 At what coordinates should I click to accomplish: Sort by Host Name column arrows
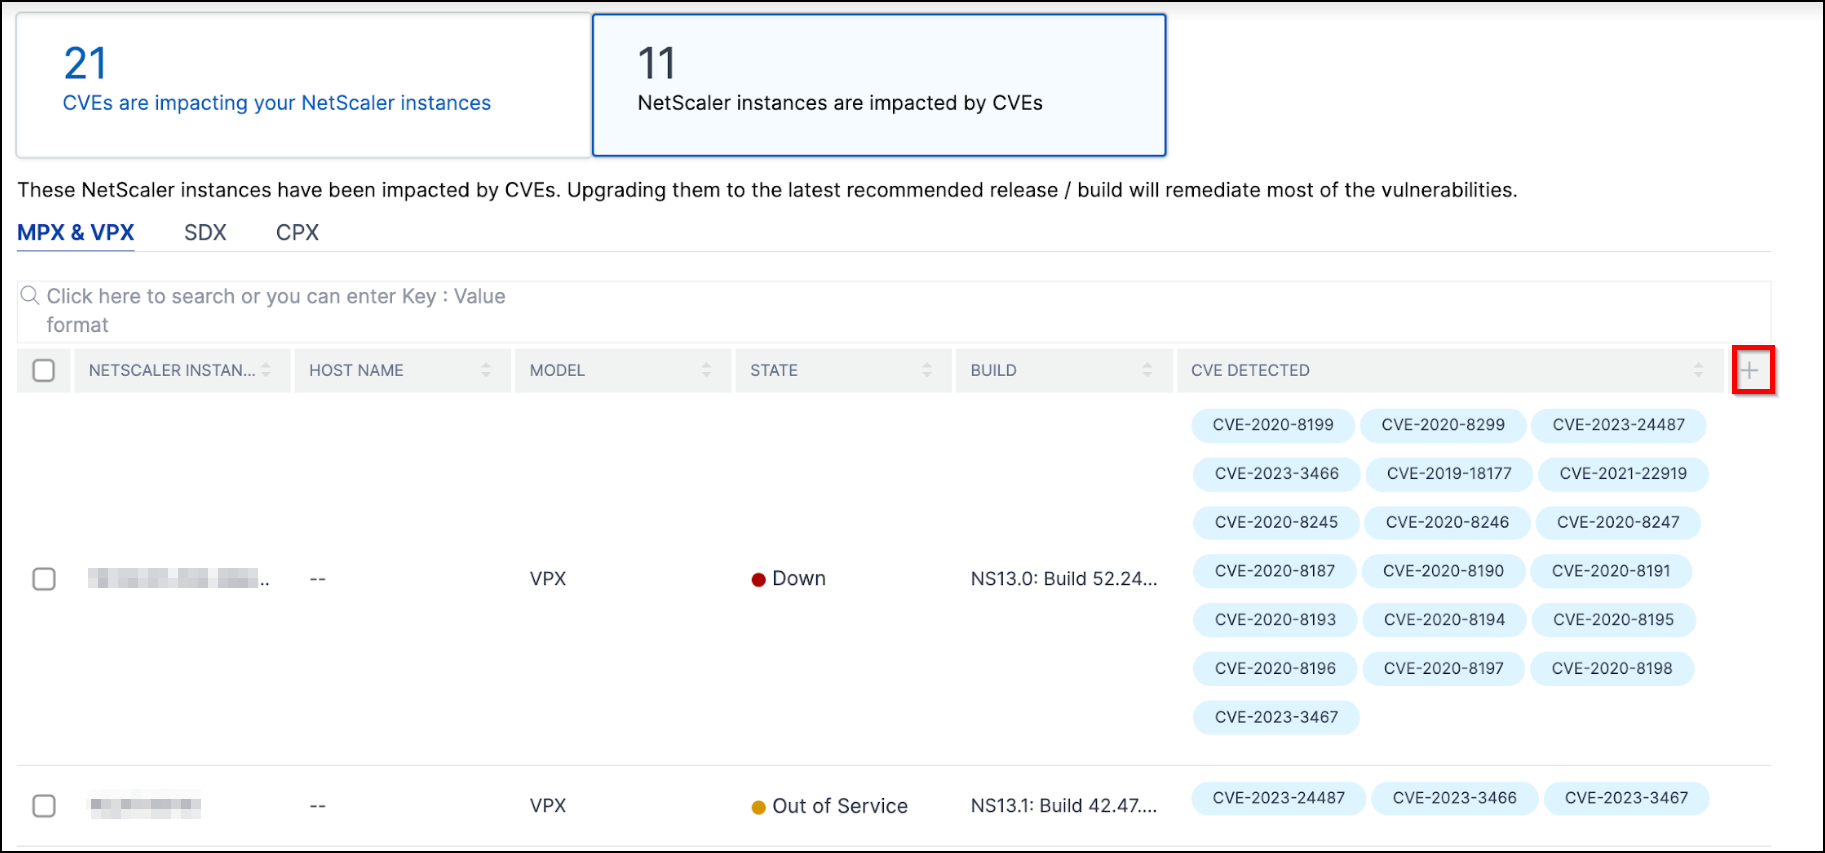(486, 370)
